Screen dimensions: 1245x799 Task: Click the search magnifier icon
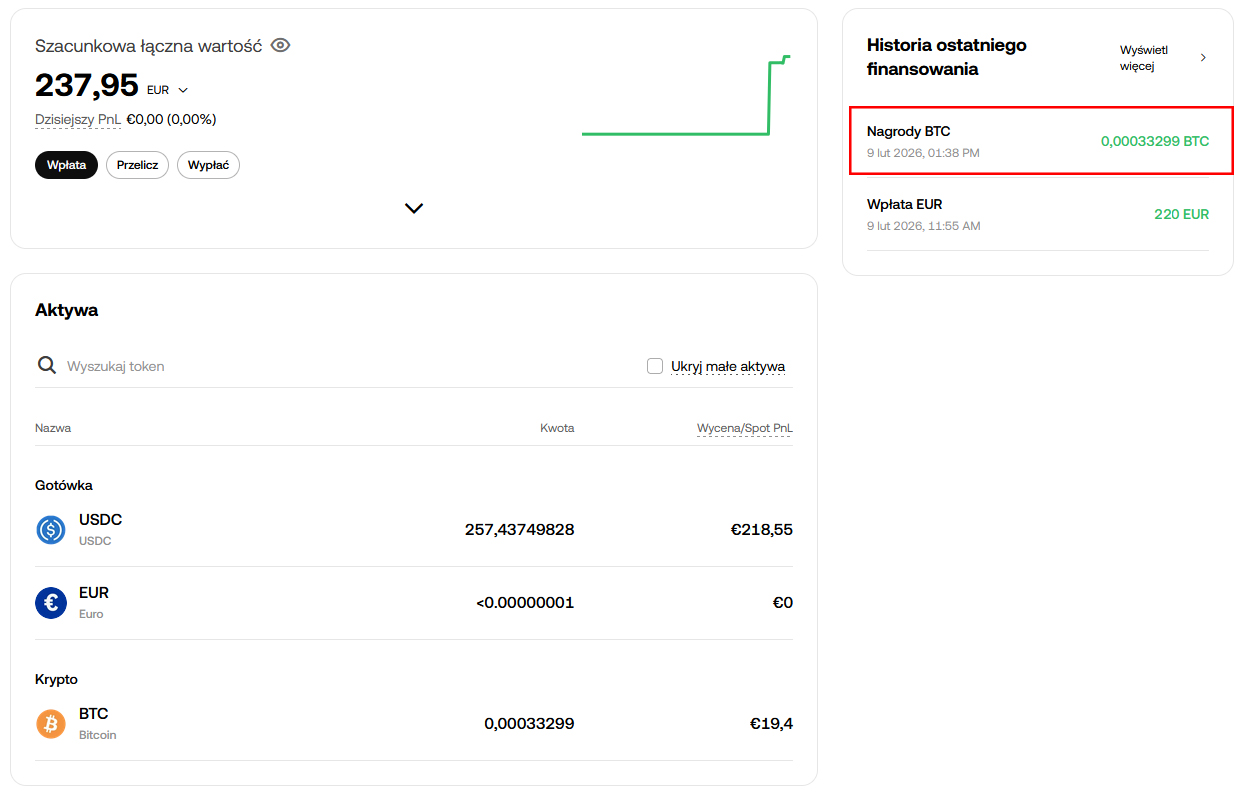pos(46,366)
